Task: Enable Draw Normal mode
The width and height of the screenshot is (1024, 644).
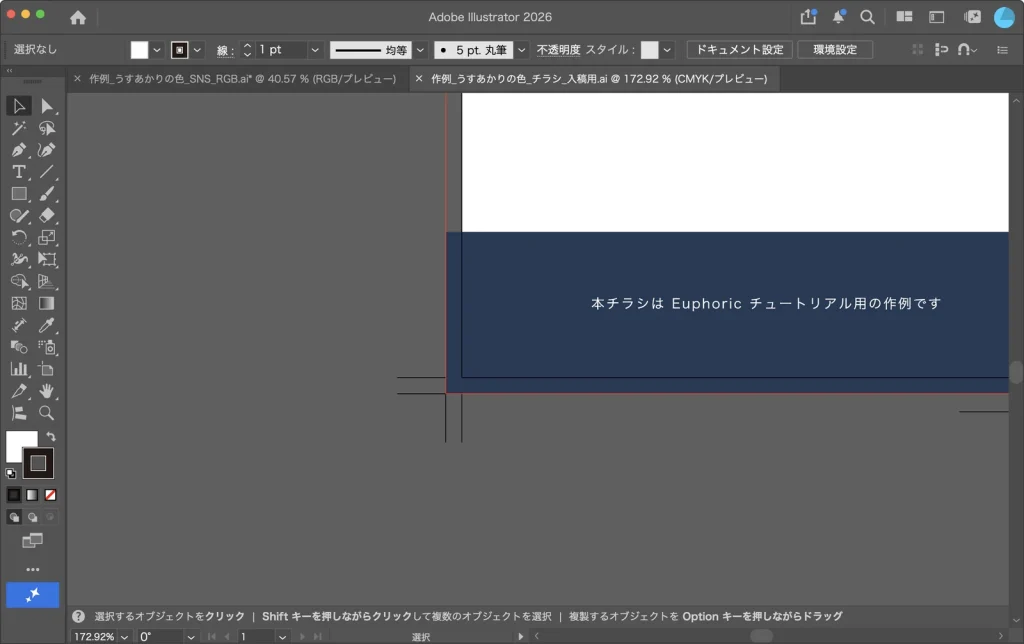Action: [x=14, y=517]
